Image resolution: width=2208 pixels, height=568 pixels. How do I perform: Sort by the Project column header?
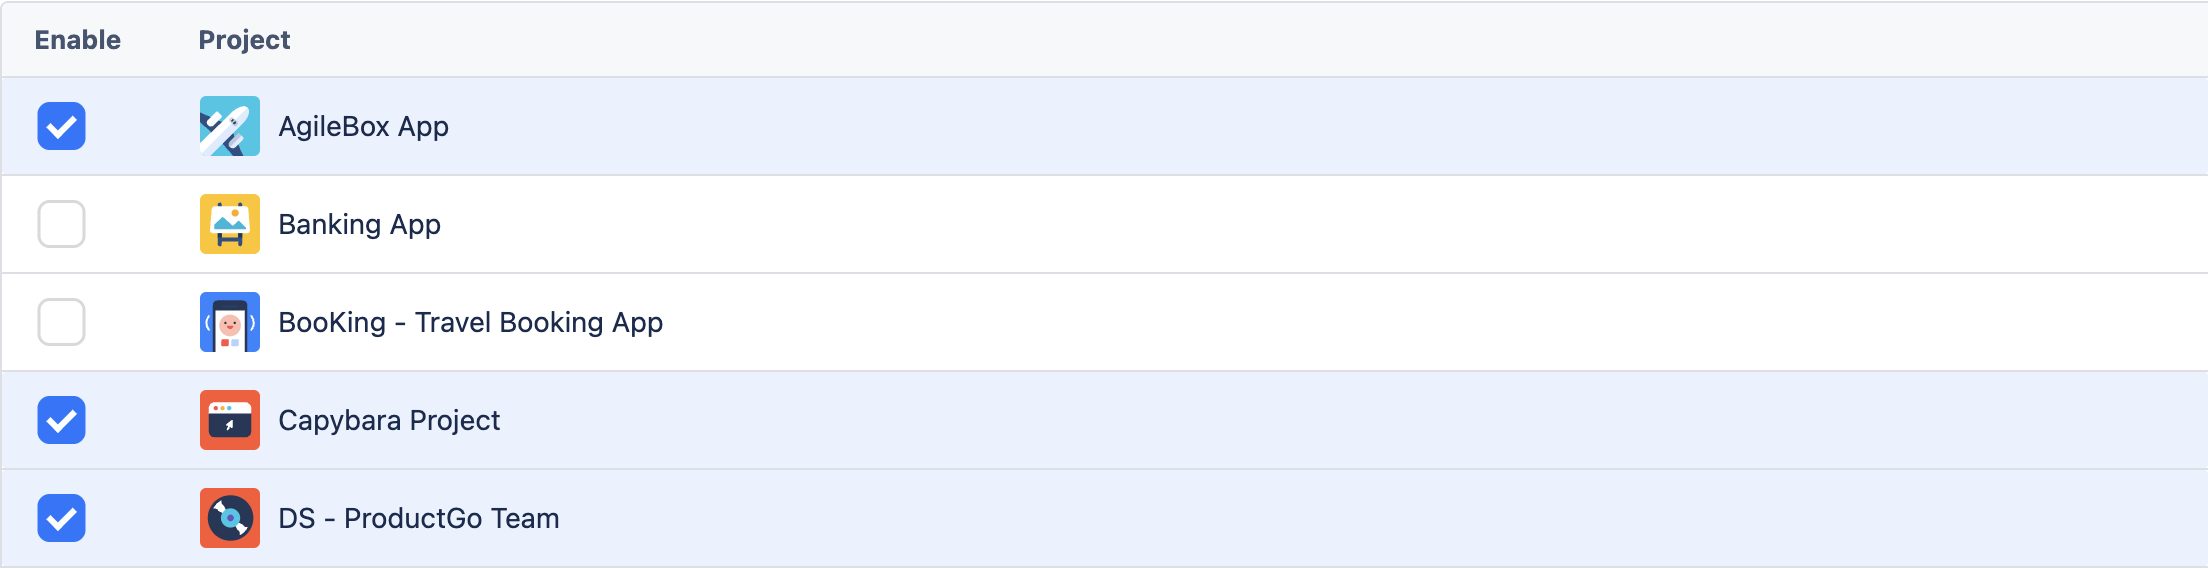(x=244, y=40)
